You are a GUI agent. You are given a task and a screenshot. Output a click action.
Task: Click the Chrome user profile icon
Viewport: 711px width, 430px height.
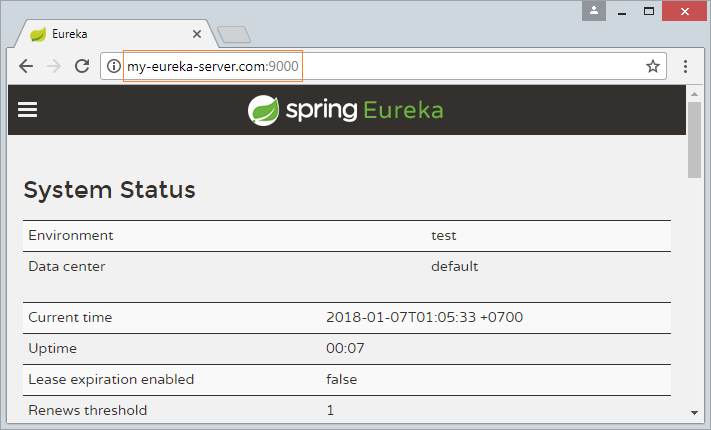tap(594, 11)
